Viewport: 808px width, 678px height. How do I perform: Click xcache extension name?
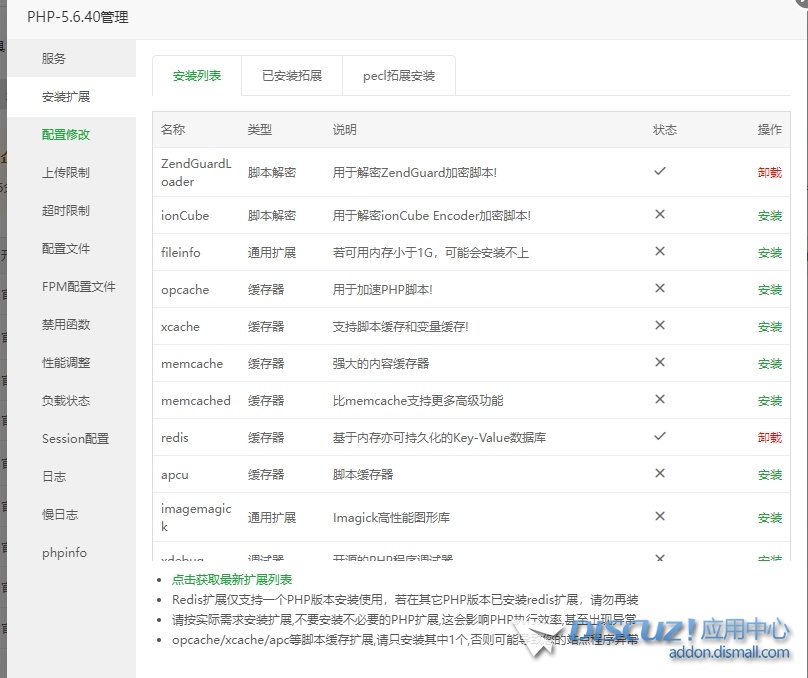click(180, 327)
